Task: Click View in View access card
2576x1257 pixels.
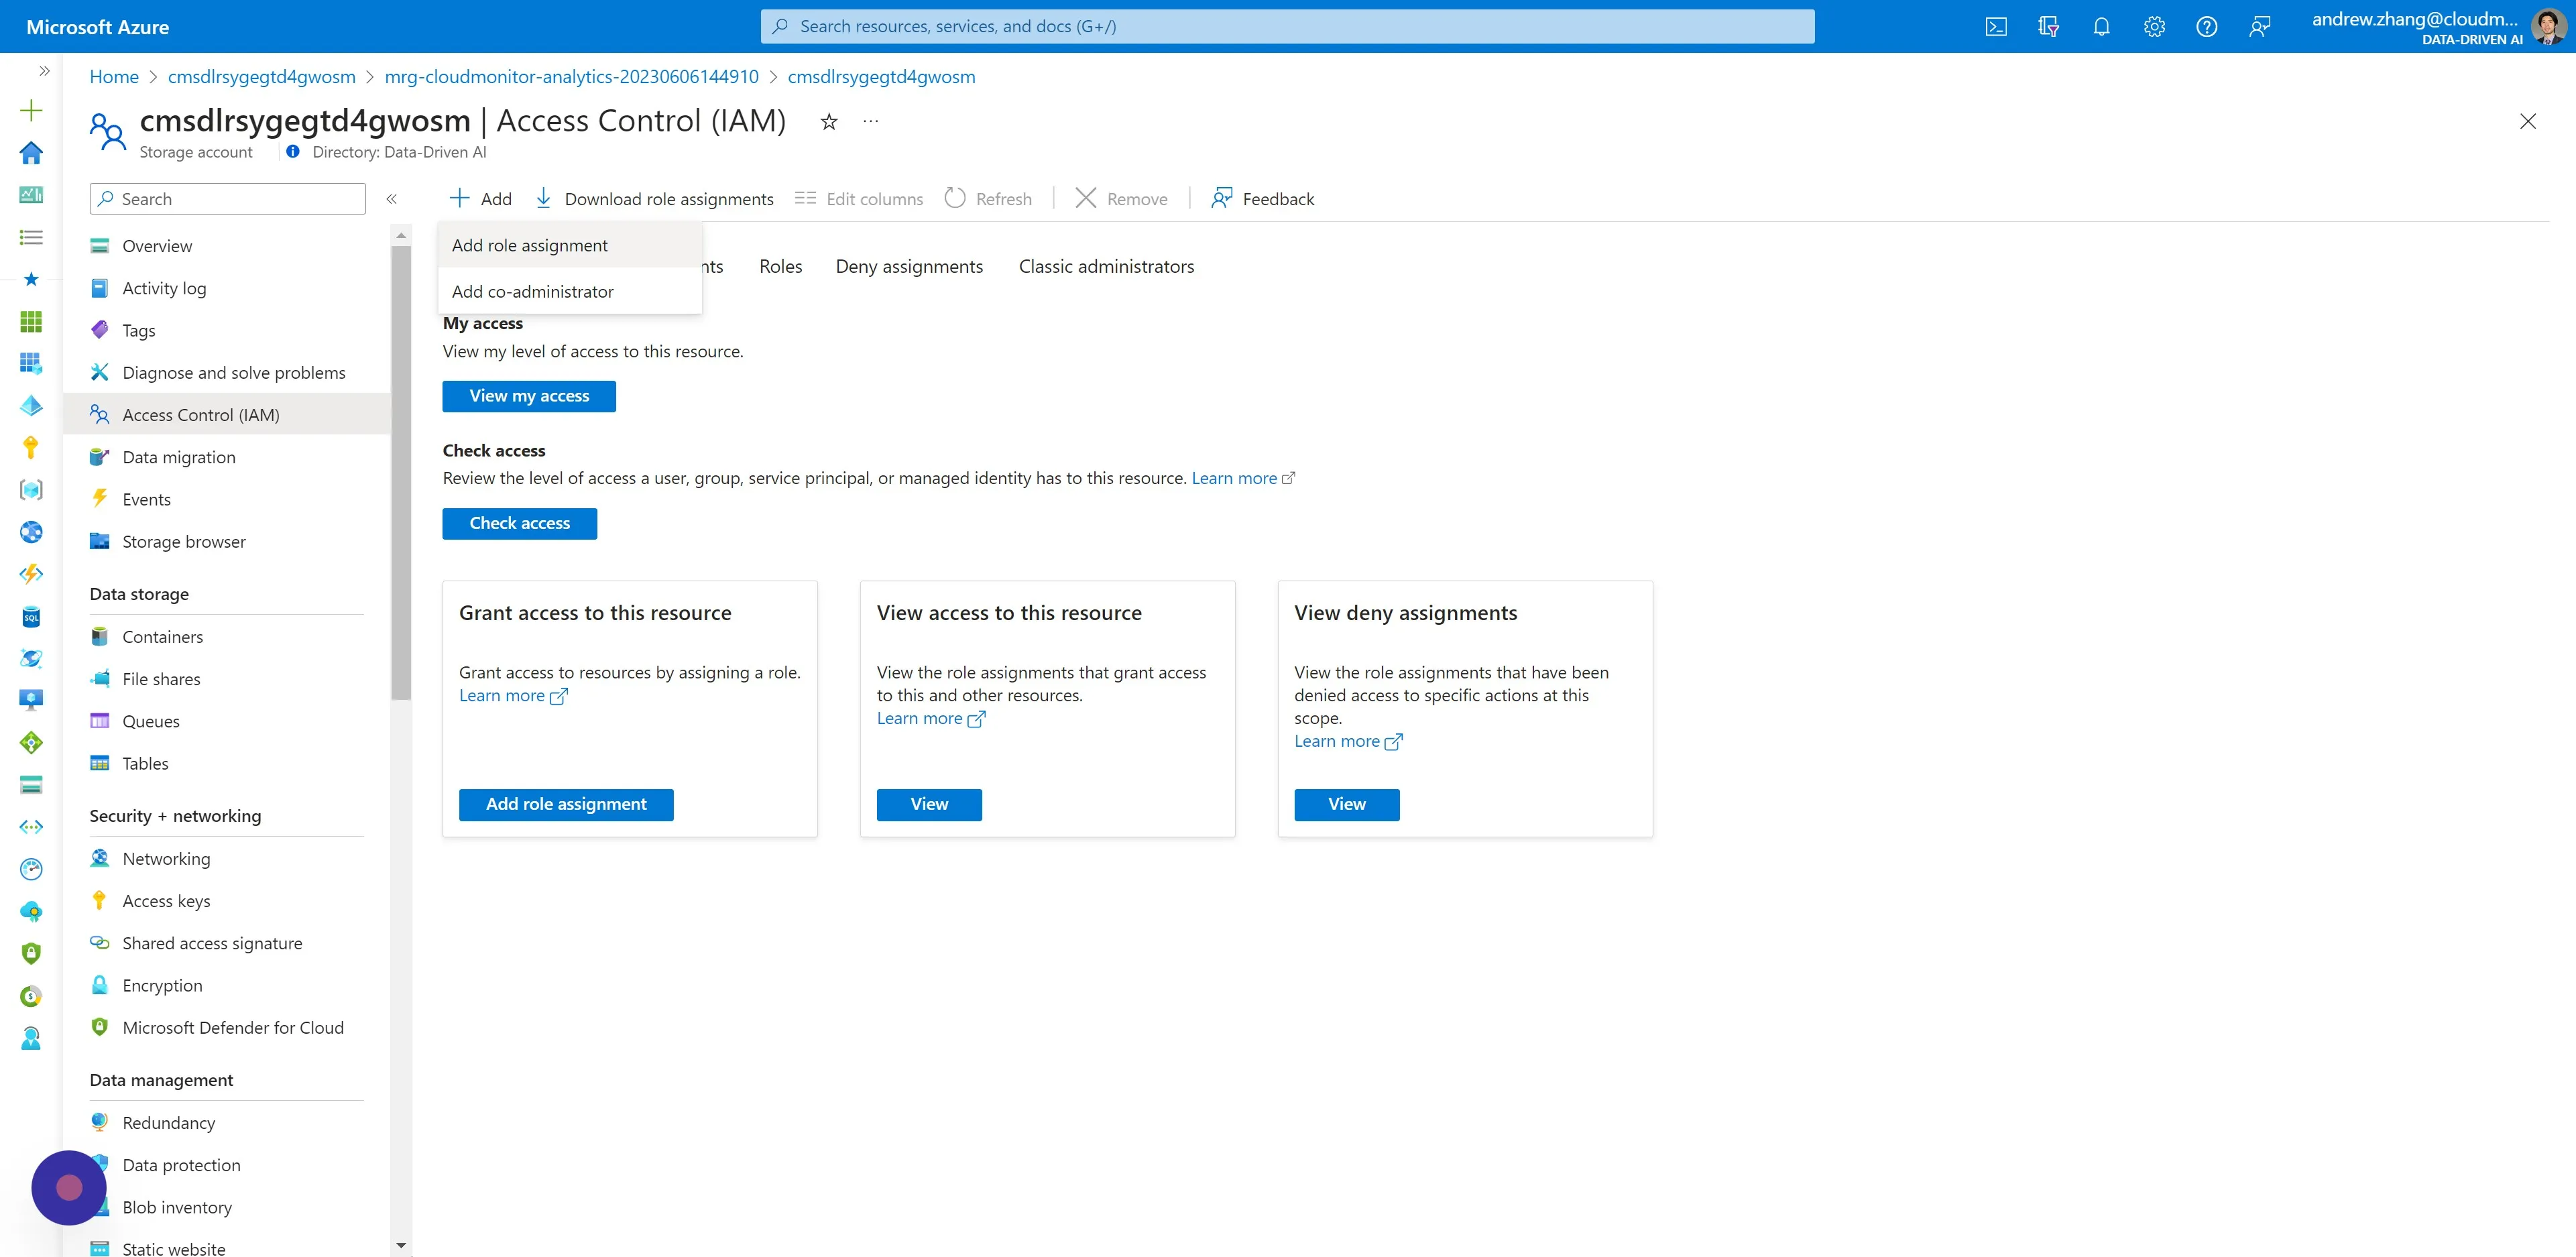Action: [929, 804]
